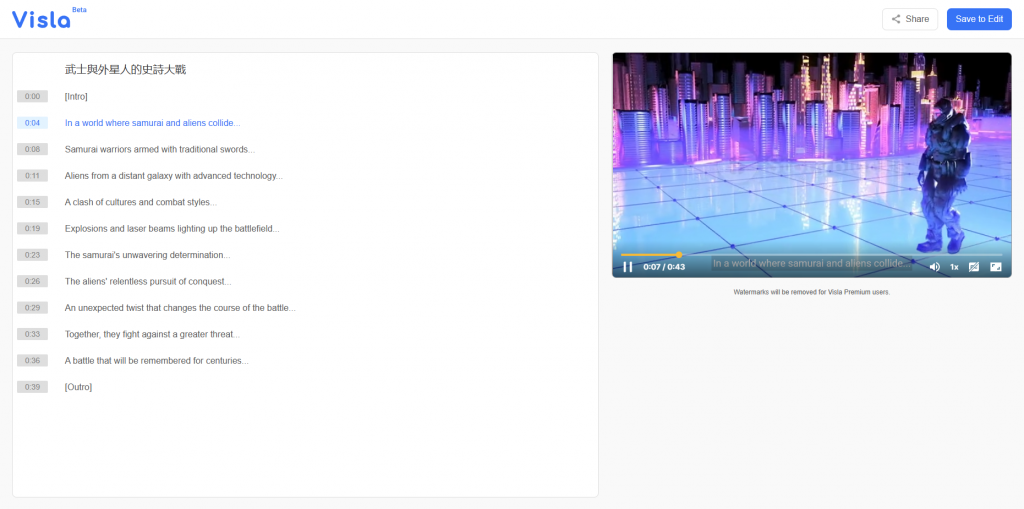Image resolution: width=1024 pixels, height=509 pixels.
Task: Click the Chinese video title text
Action: coord(125,70)
